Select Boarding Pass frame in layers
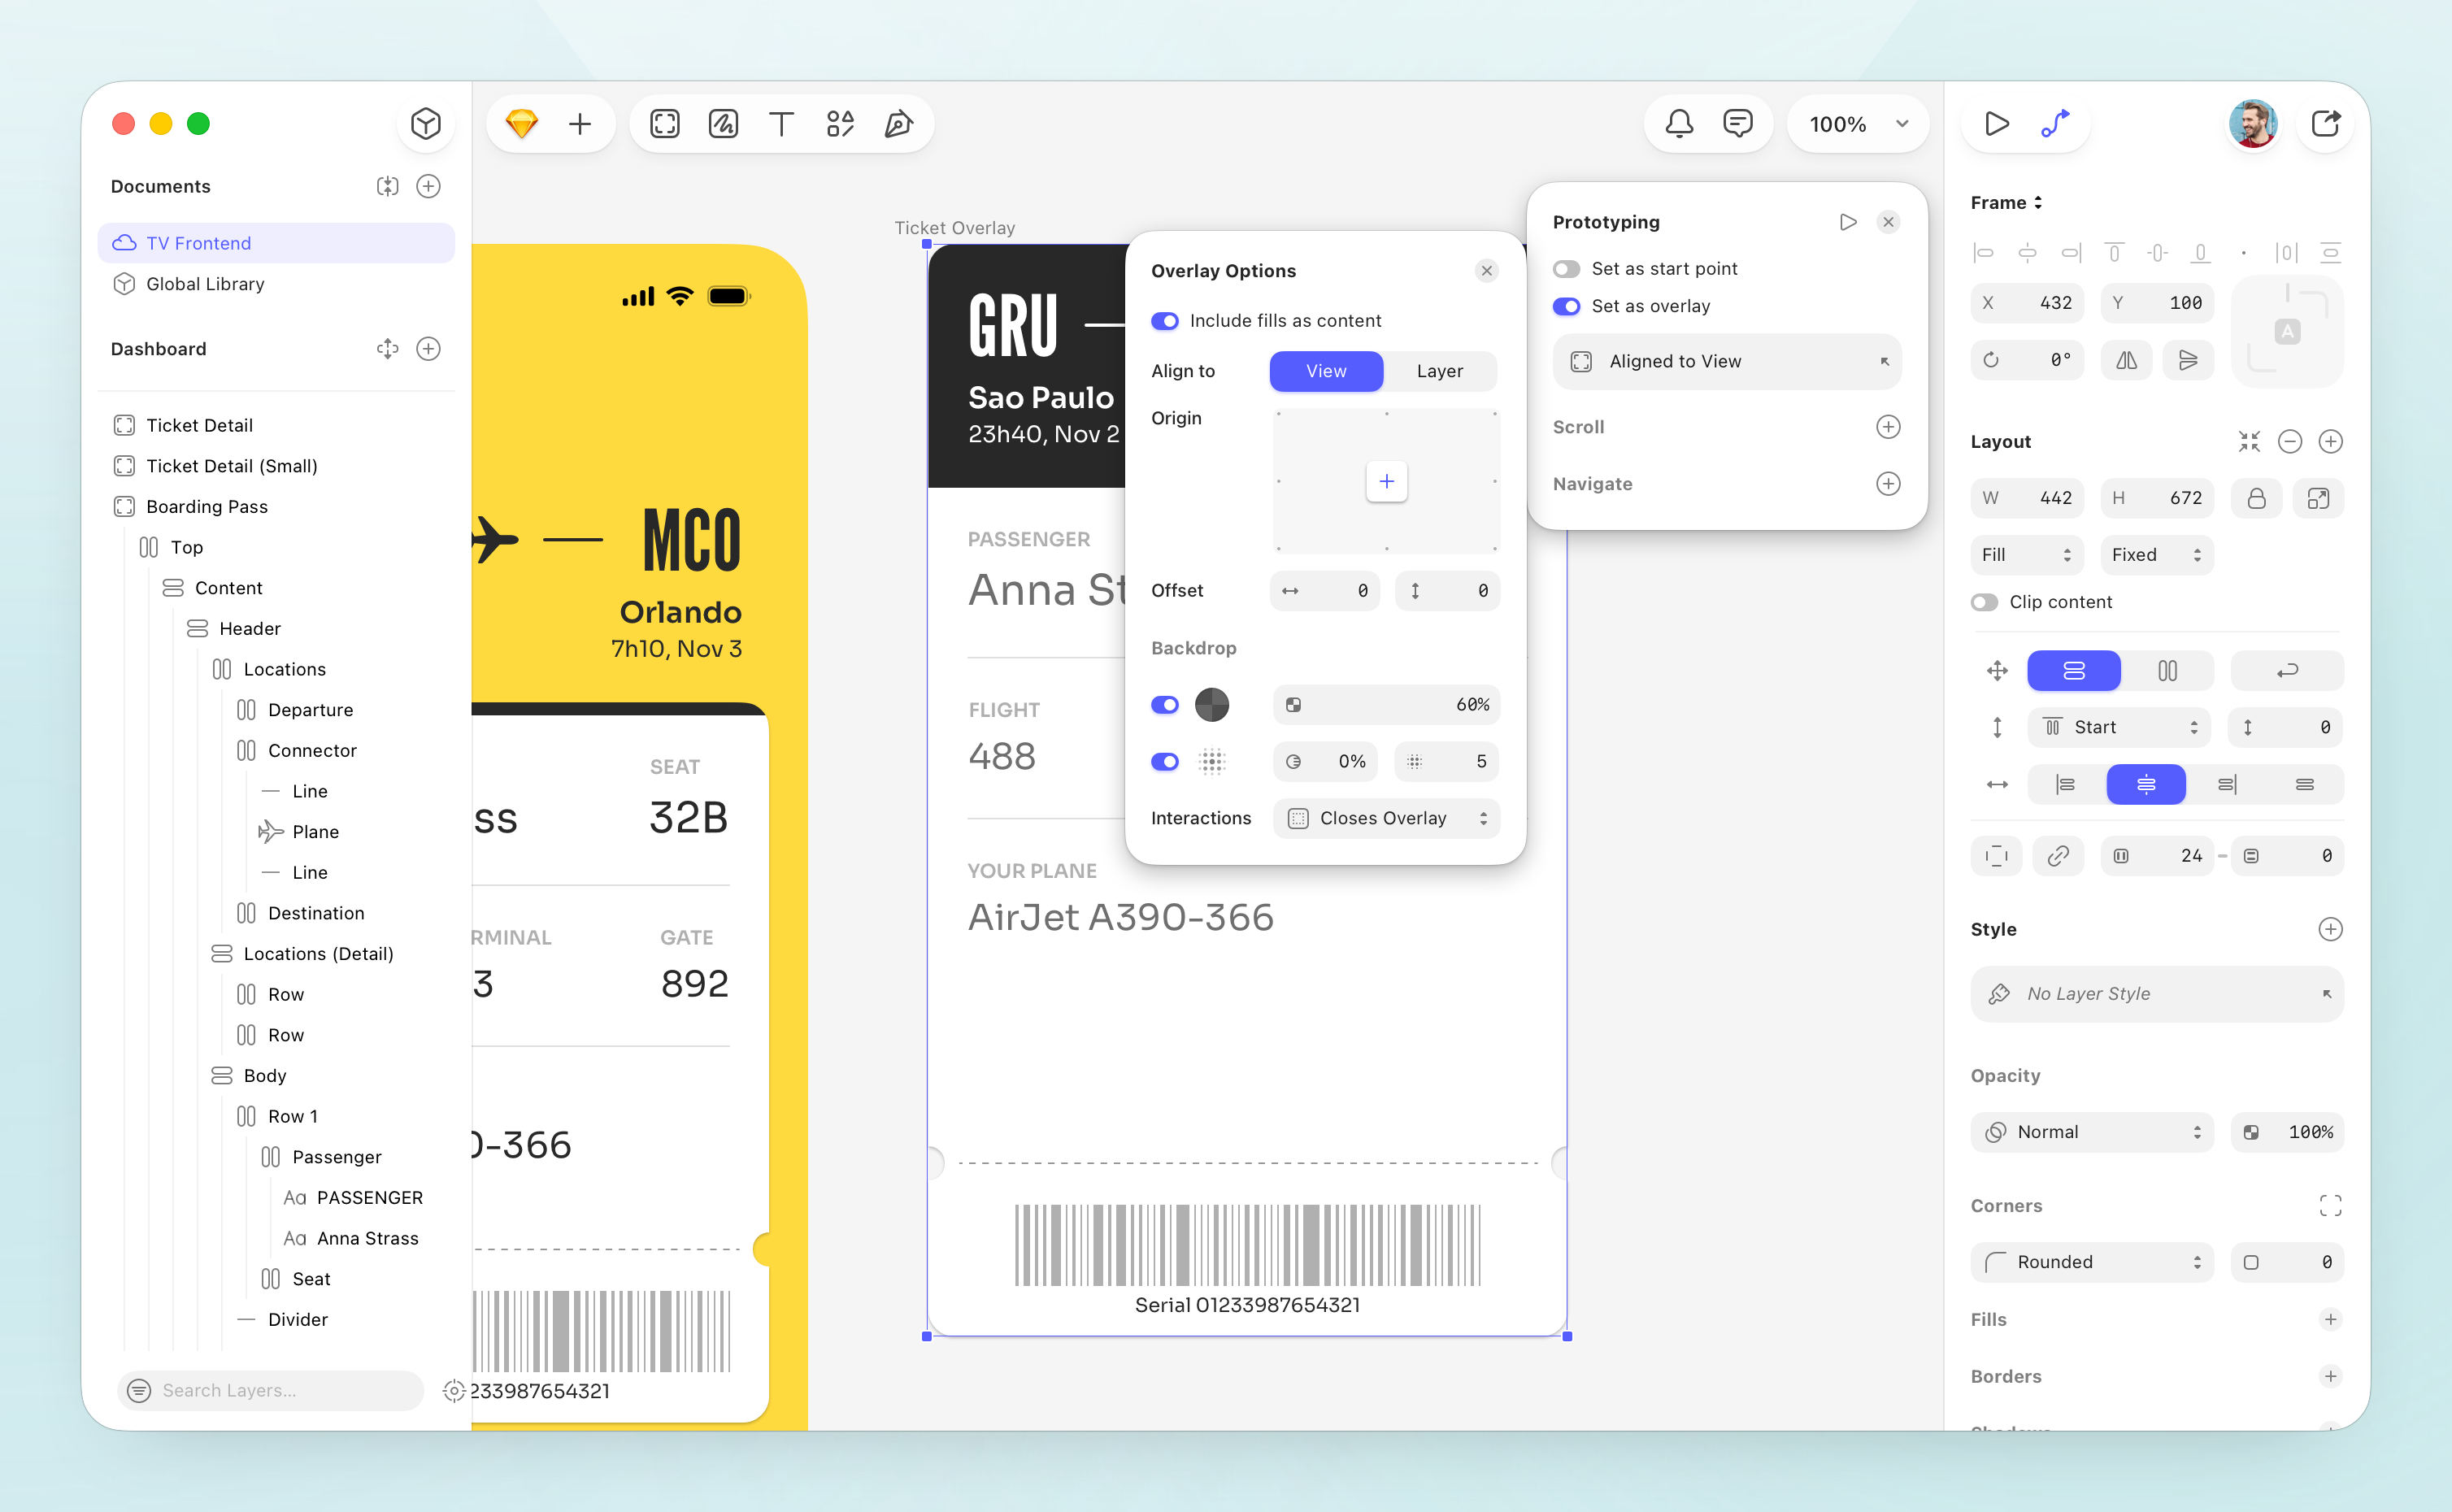This screenshot has height=1512, width=2452. [276, 507]
